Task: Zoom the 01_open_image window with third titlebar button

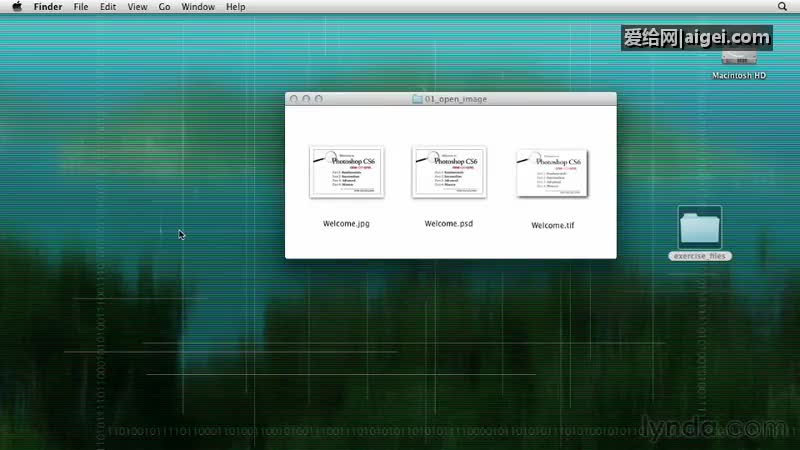Action: [x=318, y=99]
